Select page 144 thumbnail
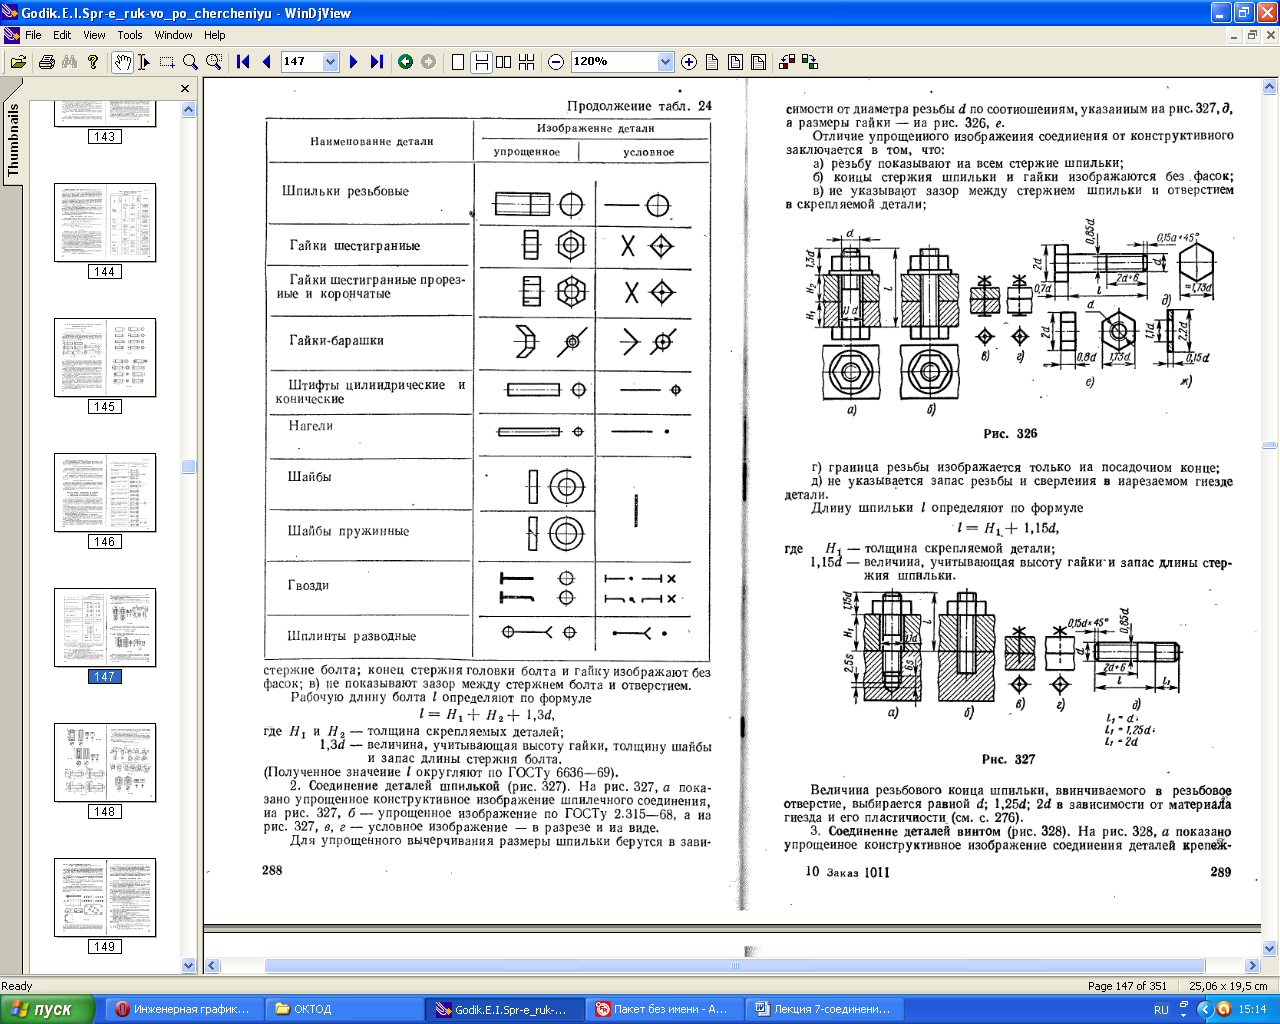The image size is (1280, 1024). 105,231
